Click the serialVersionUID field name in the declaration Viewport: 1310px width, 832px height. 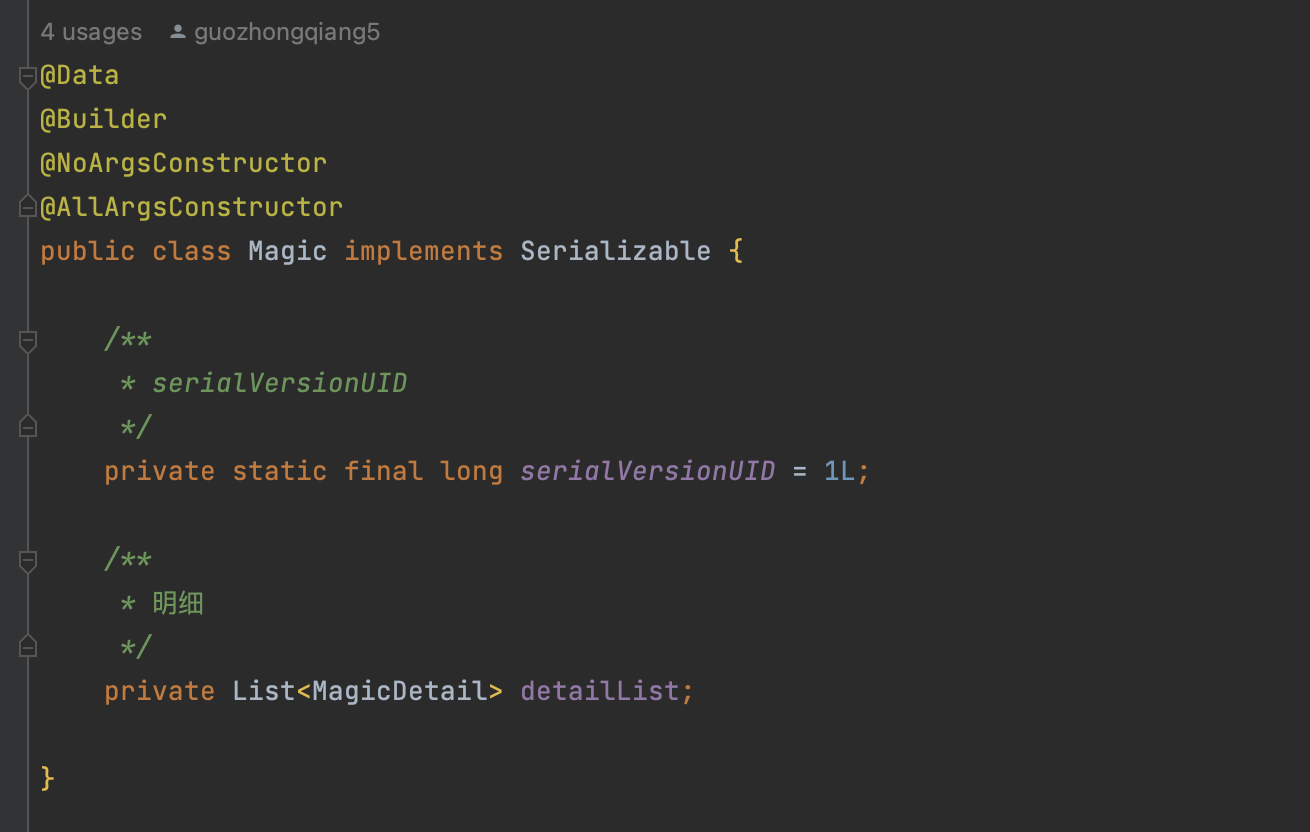[647, 471]
